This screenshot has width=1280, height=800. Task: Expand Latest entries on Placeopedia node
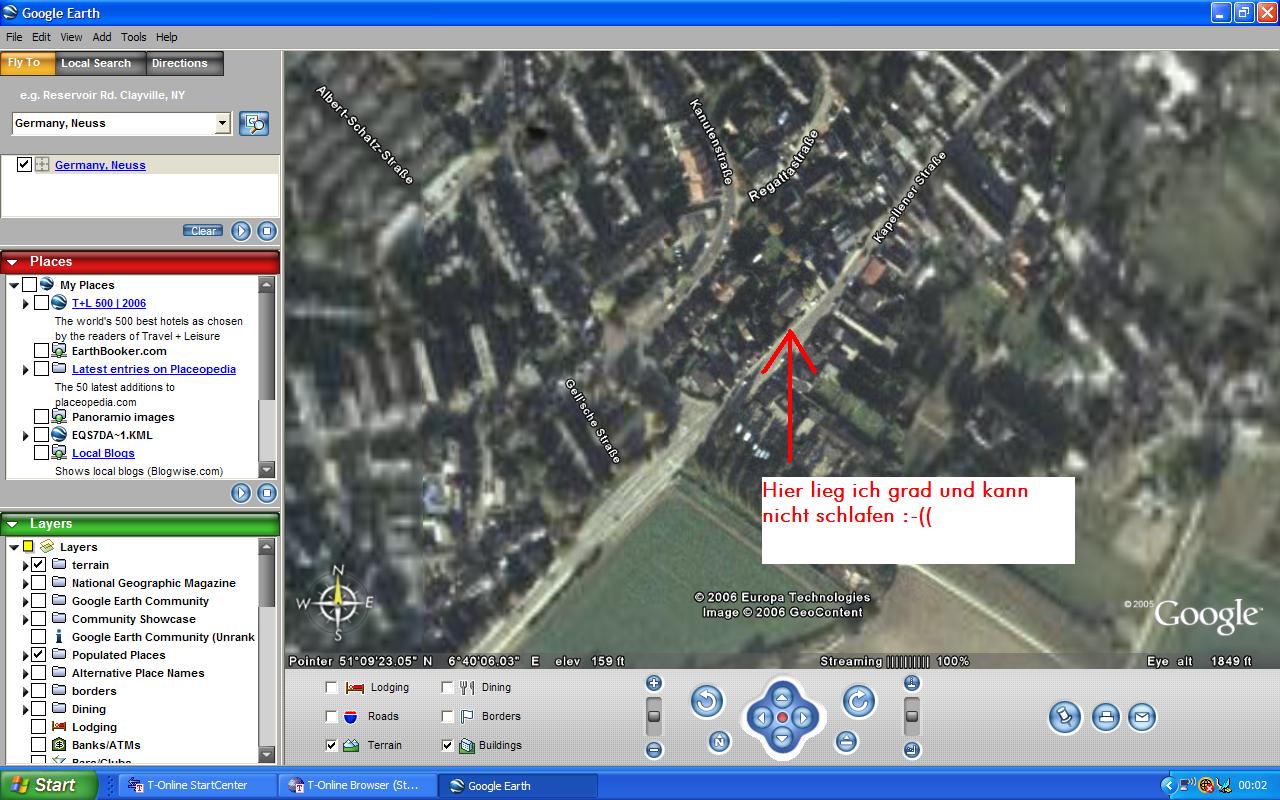(x=26, y=369)
